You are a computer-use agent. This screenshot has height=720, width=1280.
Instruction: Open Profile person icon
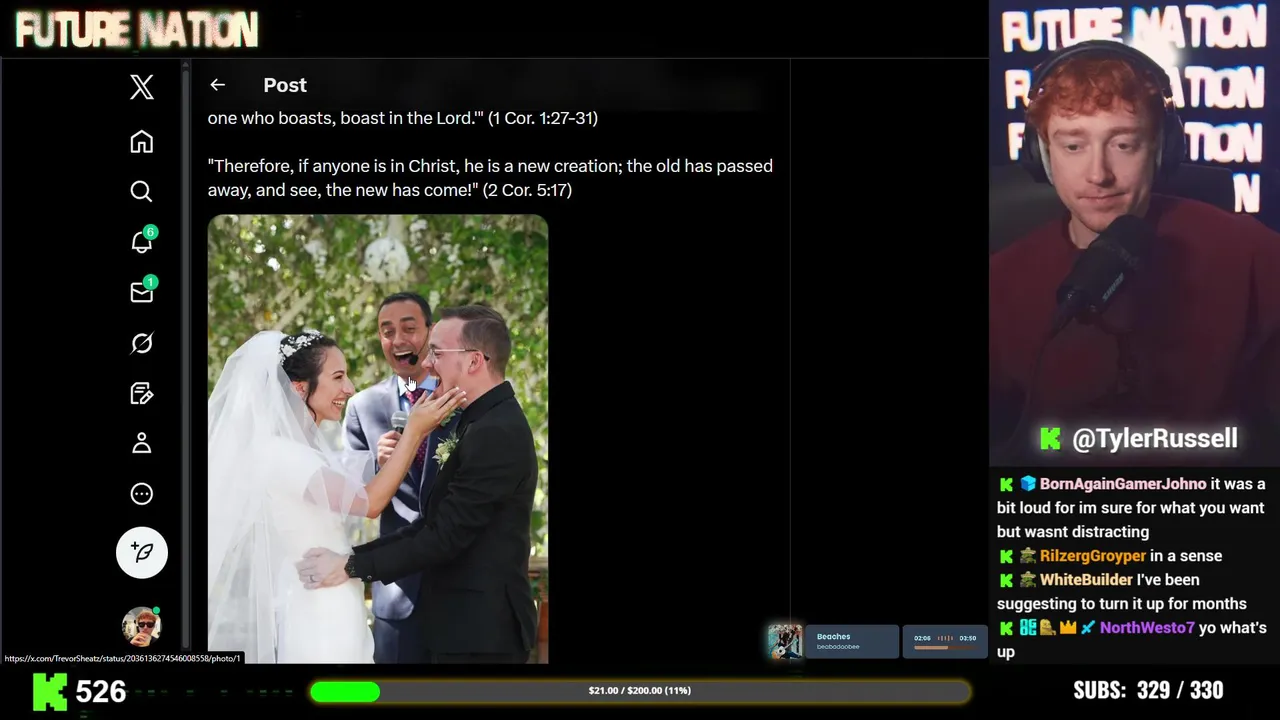click(x=142, y=443)
